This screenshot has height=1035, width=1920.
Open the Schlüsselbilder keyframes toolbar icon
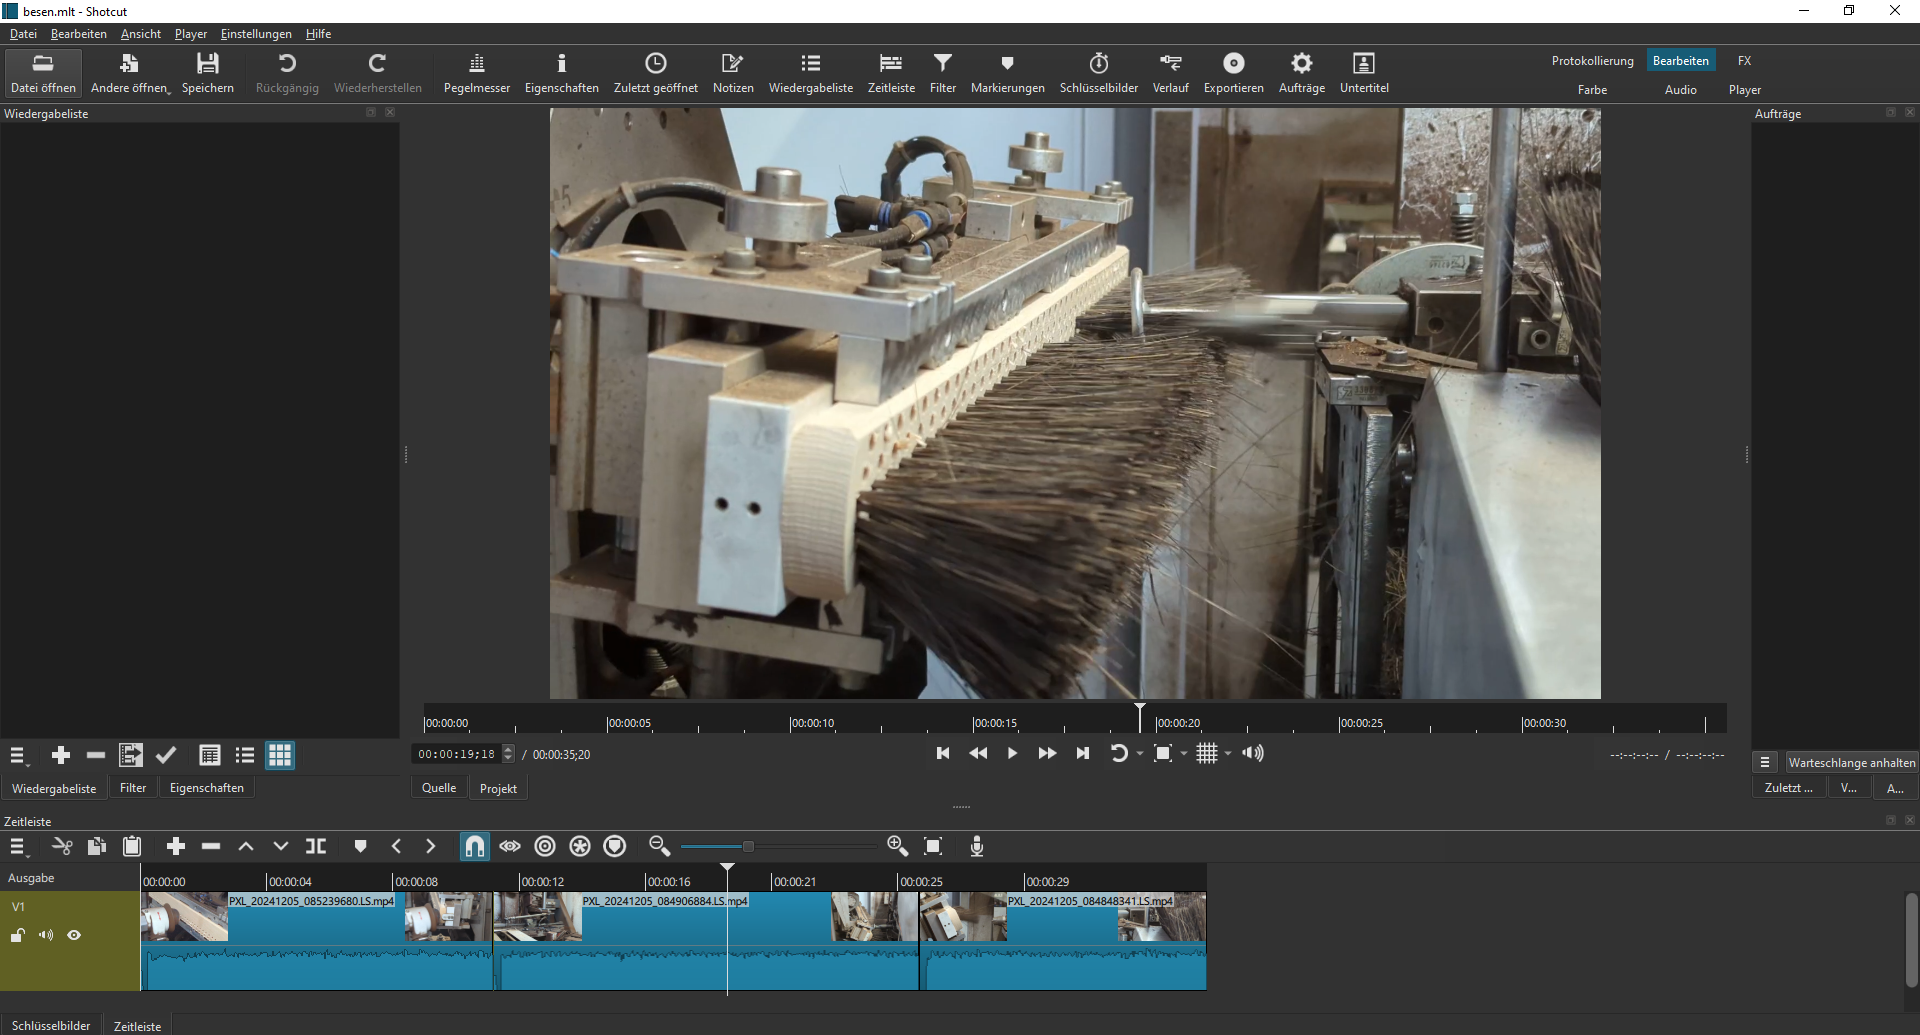(1098, 73)
